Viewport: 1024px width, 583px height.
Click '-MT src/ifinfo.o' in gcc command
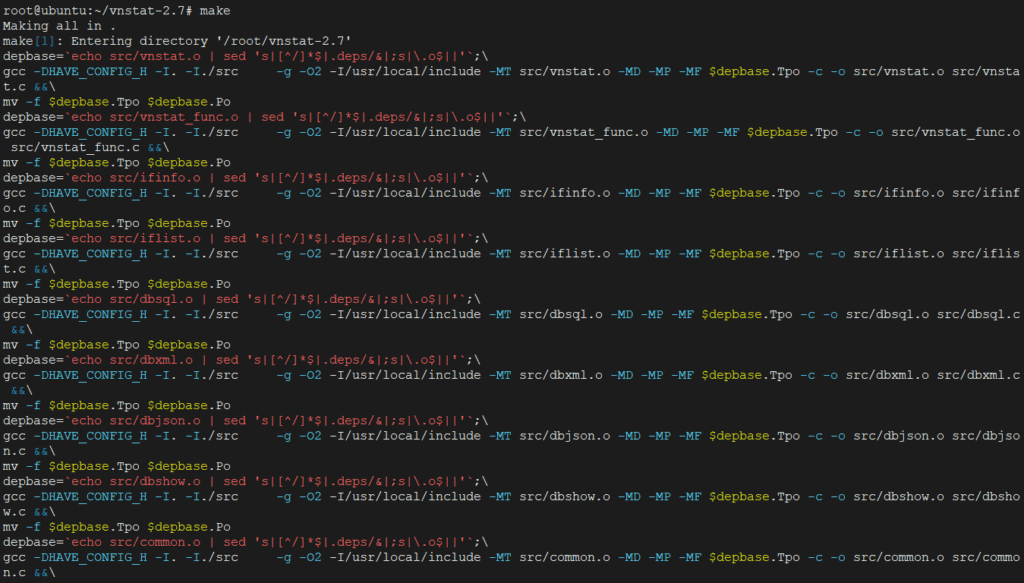pos(550,193)
